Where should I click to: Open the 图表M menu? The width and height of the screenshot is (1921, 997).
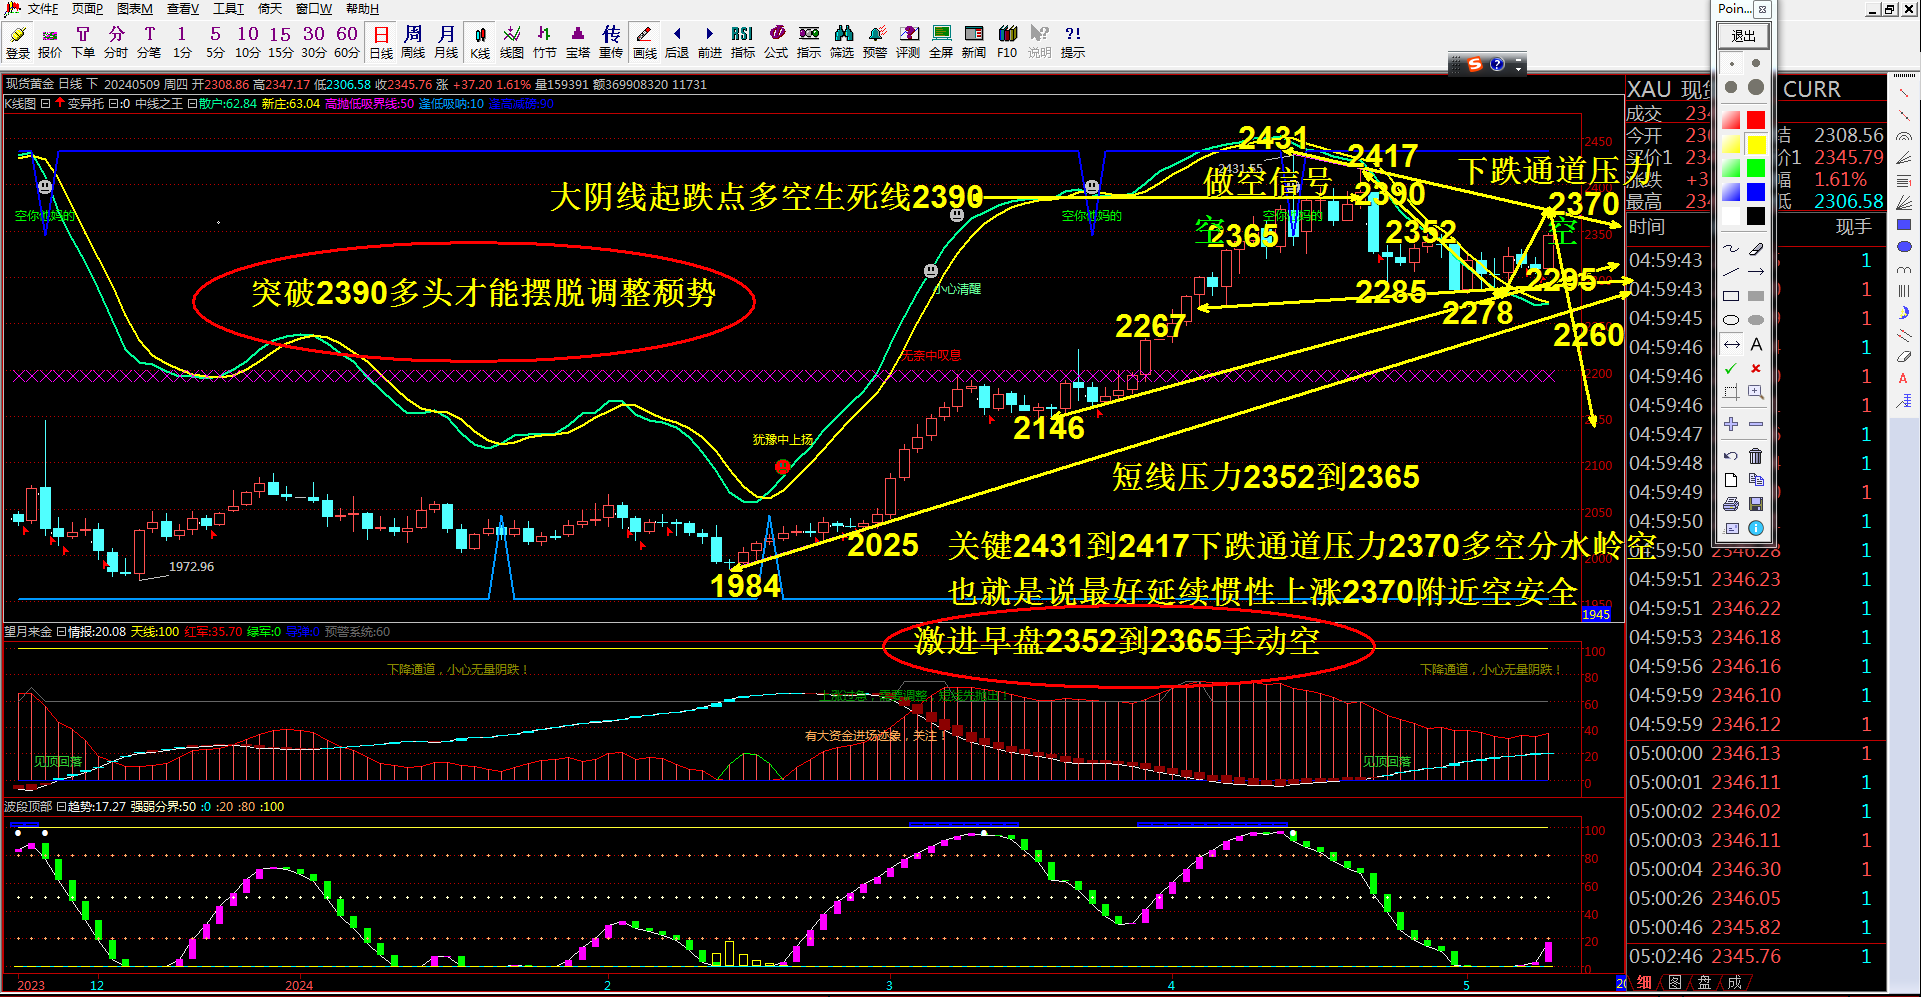[135, 9]
